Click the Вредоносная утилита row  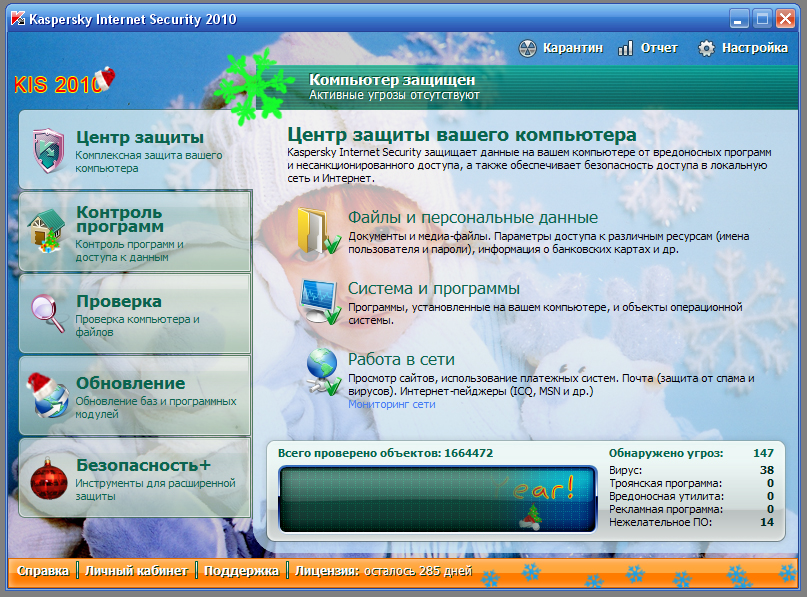691,497
